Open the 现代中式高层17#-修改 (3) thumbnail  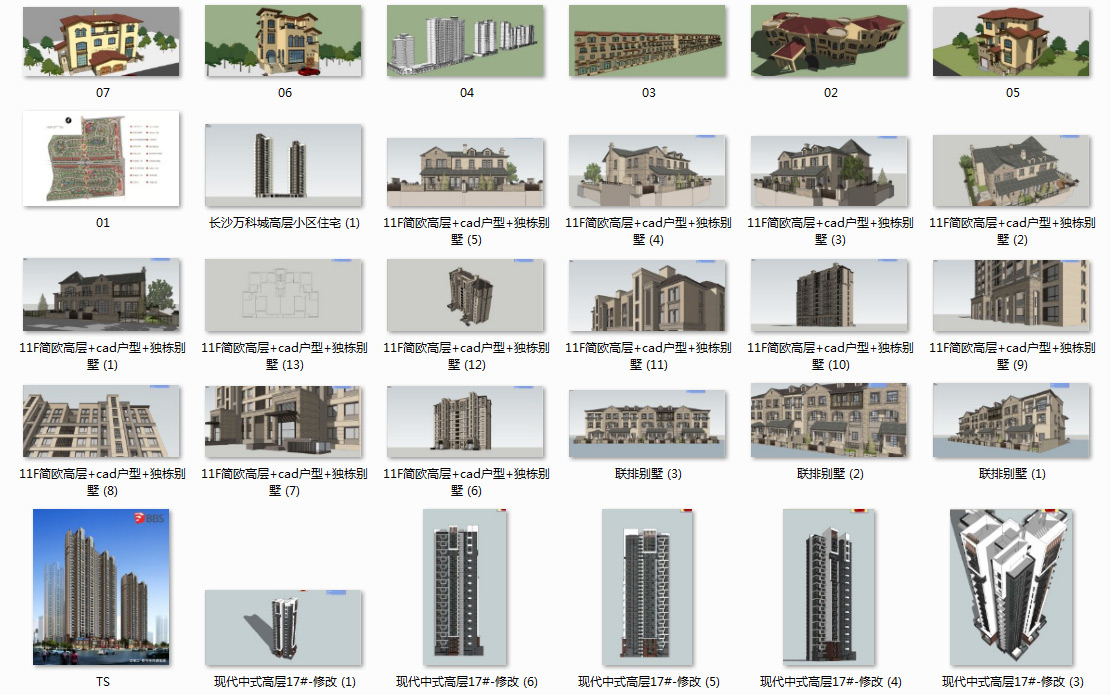click(1012, 586)
